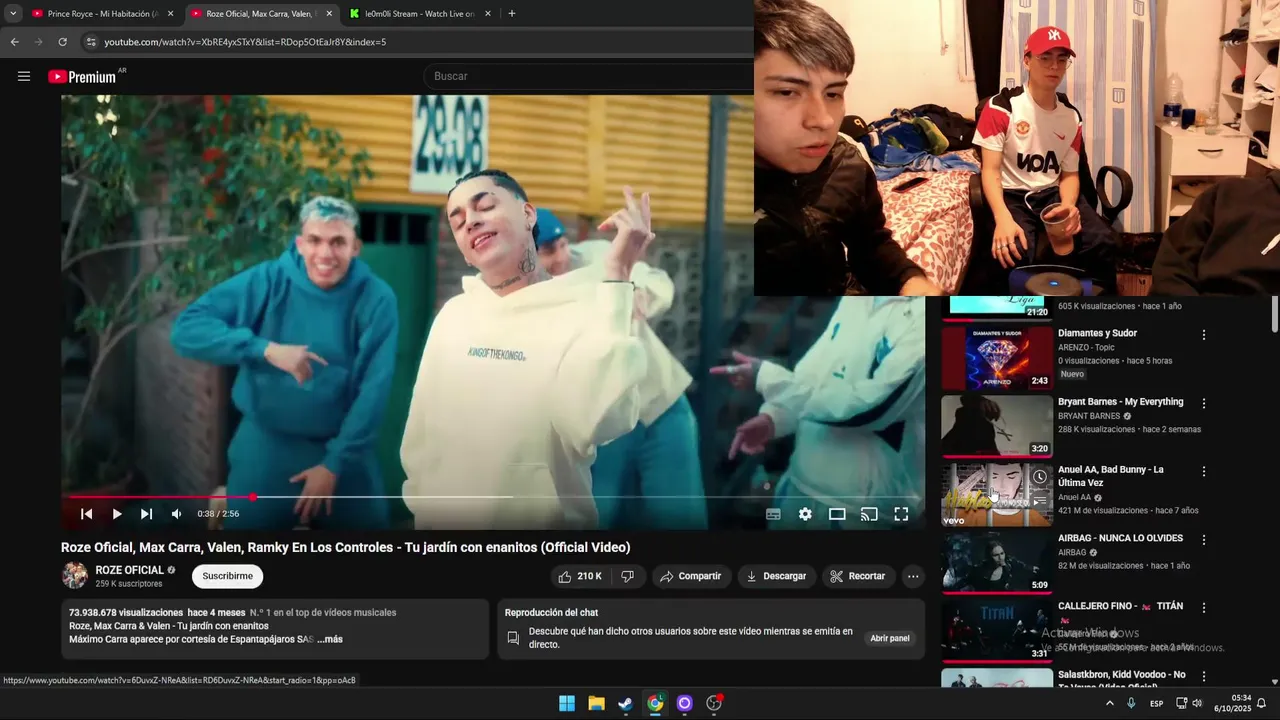Cast video to a TV device

869,514
